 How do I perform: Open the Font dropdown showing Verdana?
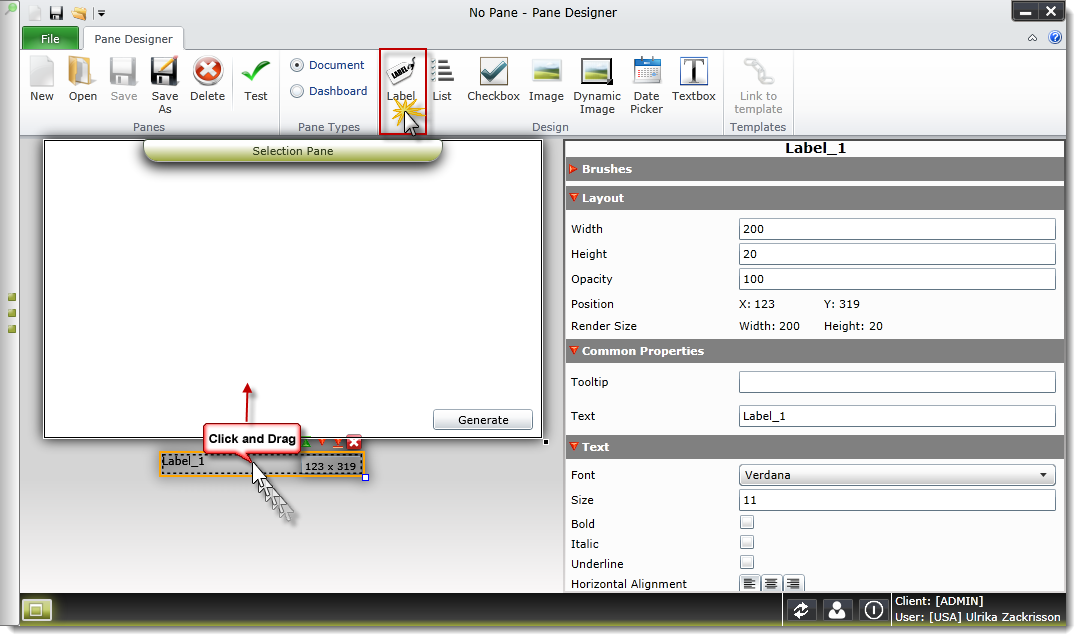pos(896,474)
